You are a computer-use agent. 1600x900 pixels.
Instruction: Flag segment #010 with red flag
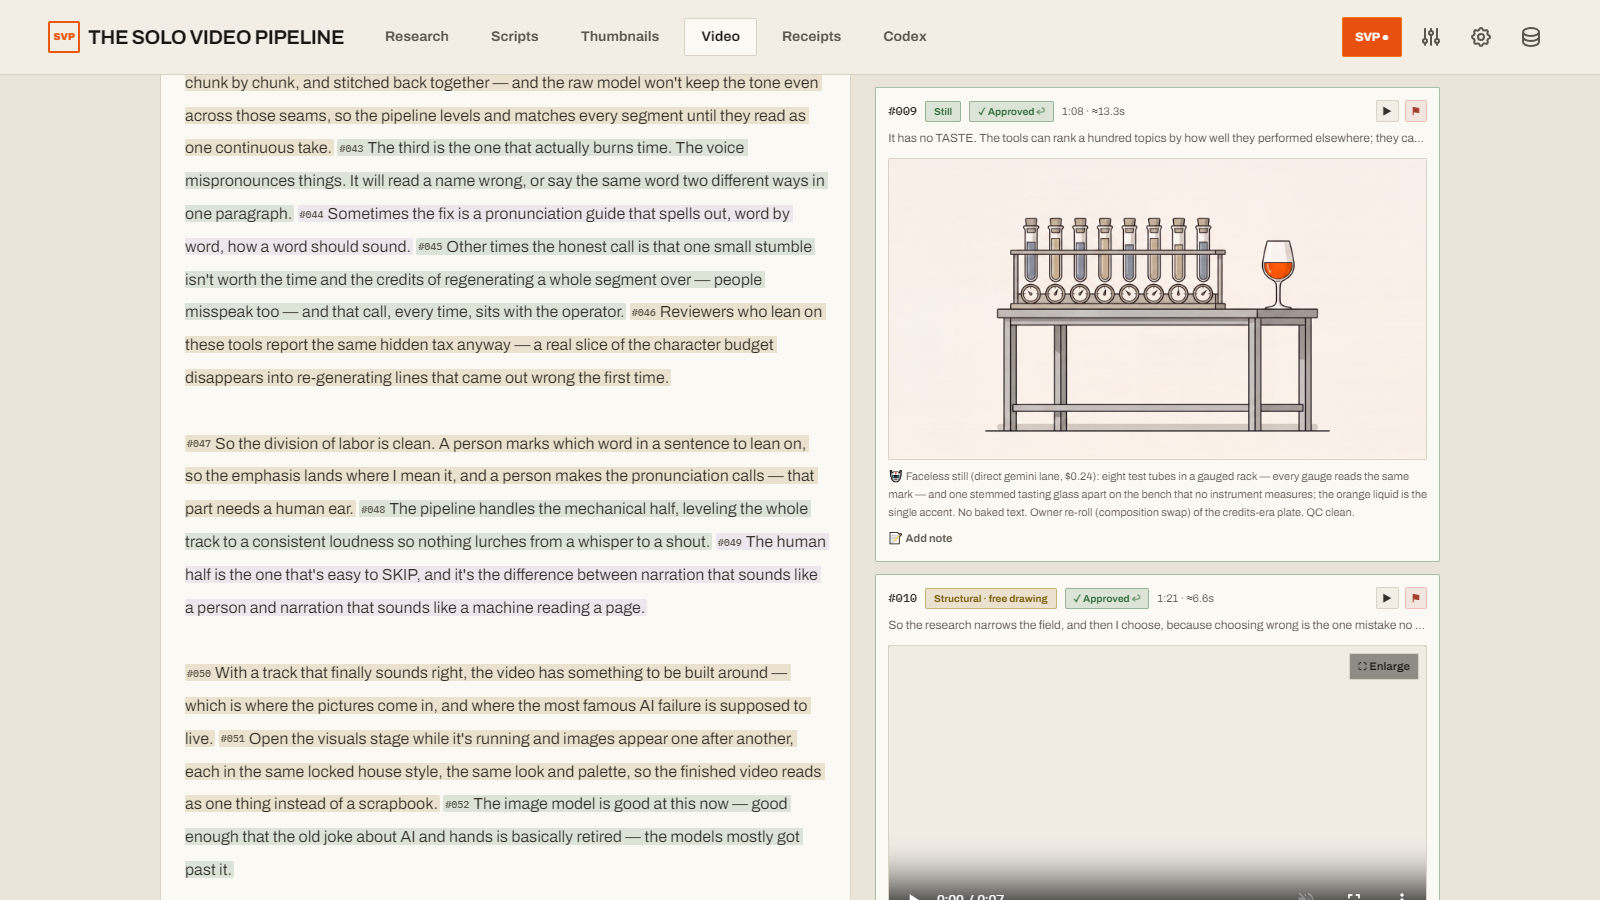[x=1416, y=598]
